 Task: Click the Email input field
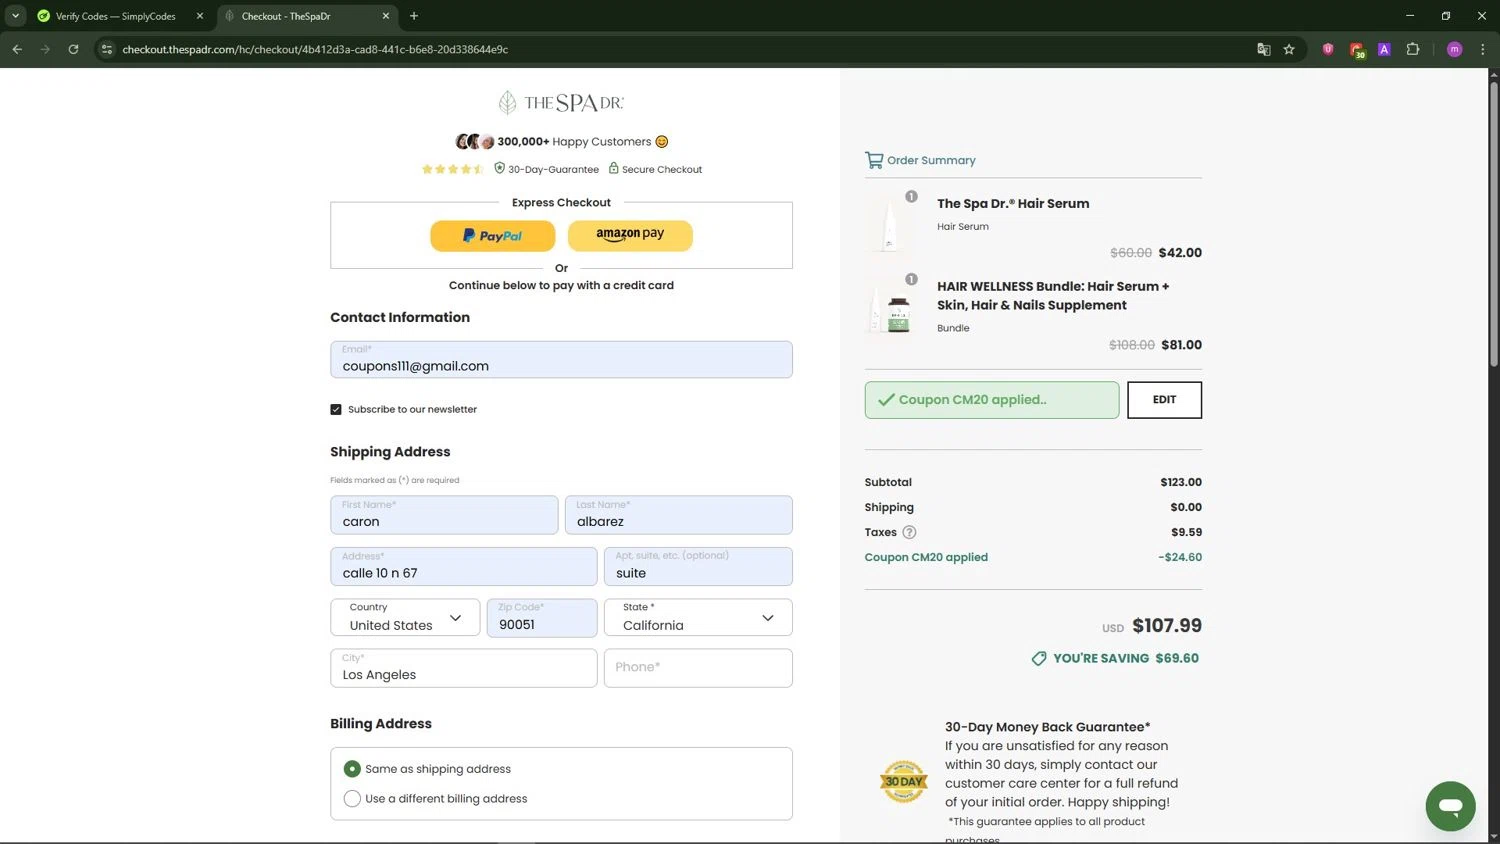click(561, 360)
